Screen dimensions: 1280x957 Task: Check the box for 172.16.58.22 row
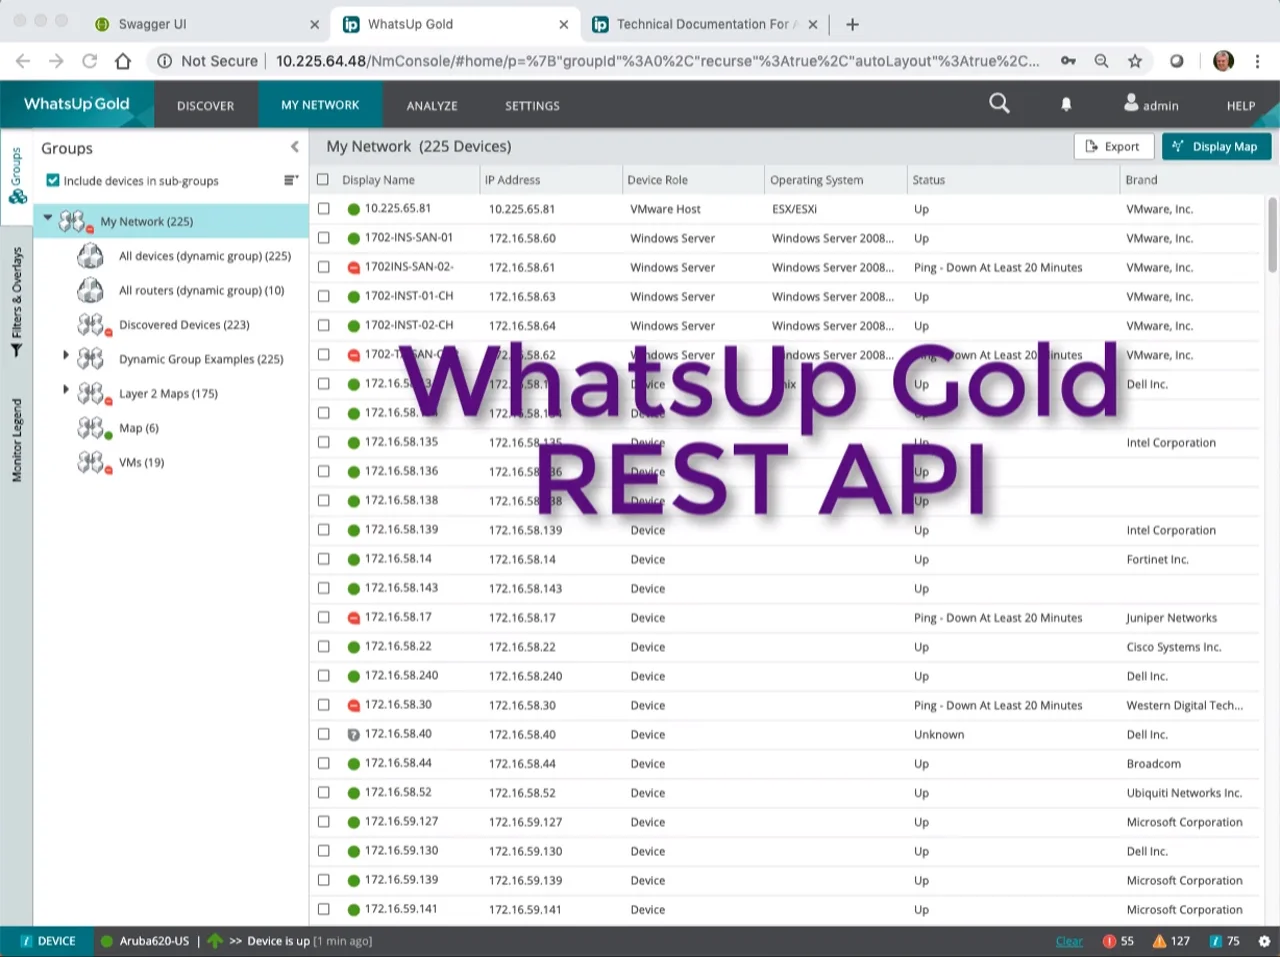point(323,646)
